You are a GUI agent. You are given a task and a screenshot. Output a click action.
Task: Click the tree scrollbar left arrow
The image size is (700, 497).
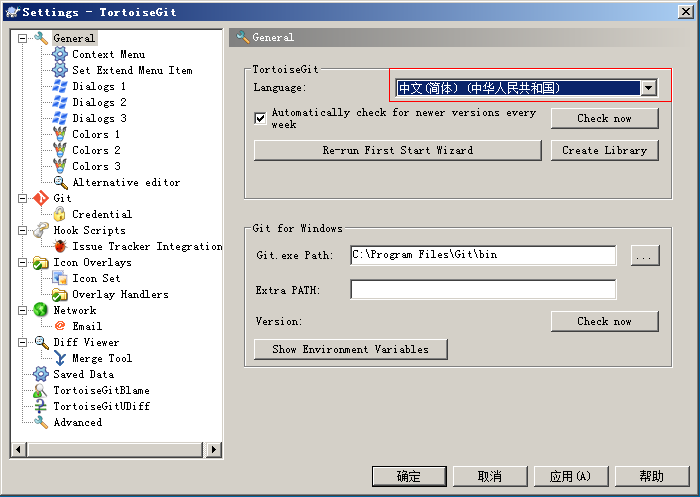(x=18, y=449)
